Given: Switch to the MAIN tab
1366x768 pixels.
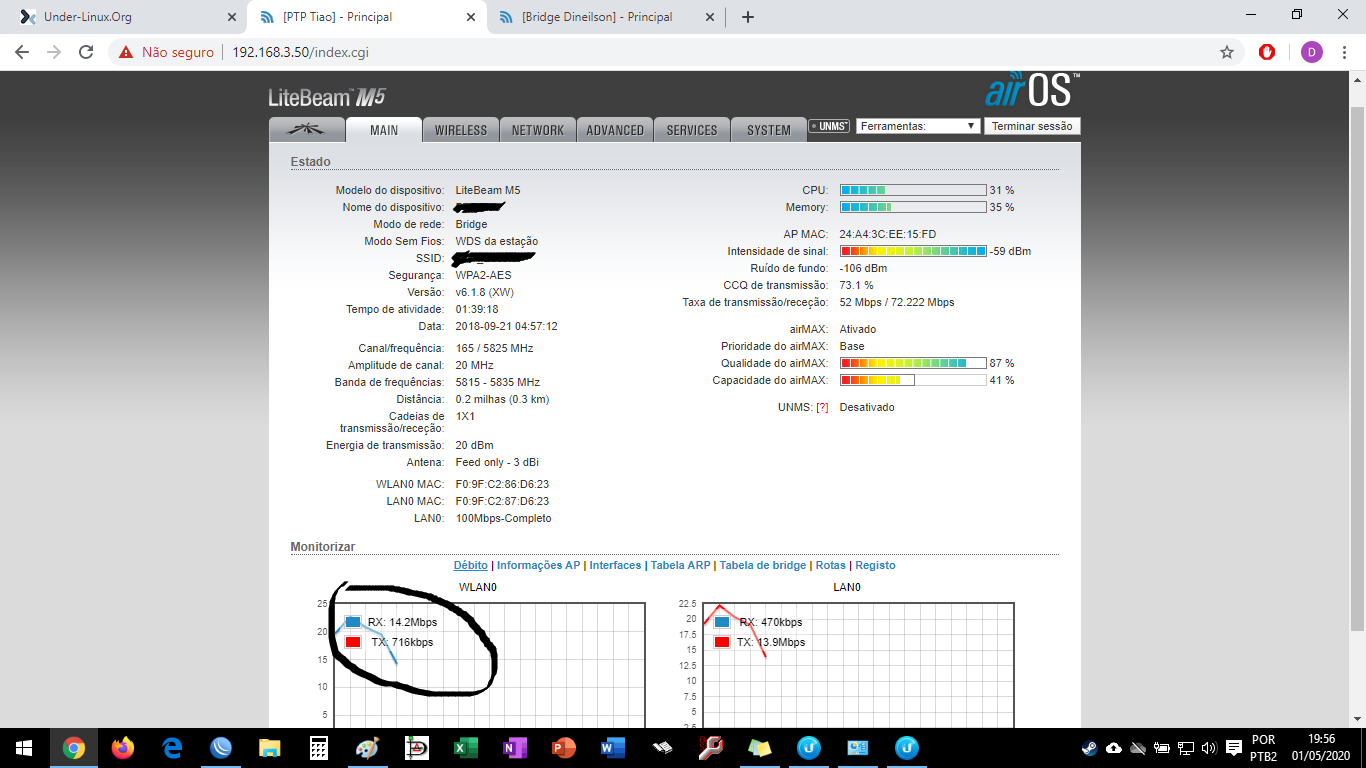Looking at the screenshot, I should pyautogui.click(x=384, y=130).
